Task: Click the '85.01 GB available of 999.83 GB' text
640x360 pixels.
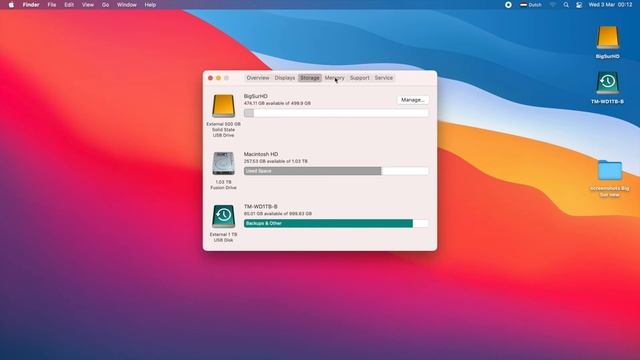Action: click(278, 213)
